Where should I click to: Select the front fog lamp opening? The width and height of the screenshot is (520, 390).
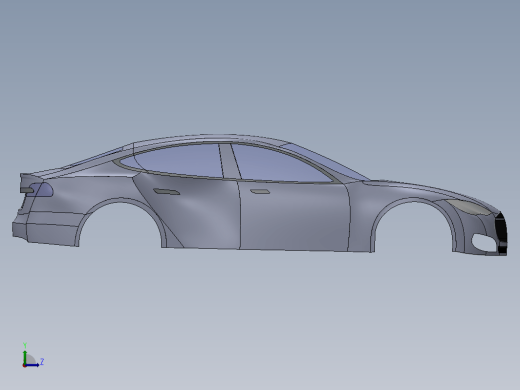click(x=483, y=242)
